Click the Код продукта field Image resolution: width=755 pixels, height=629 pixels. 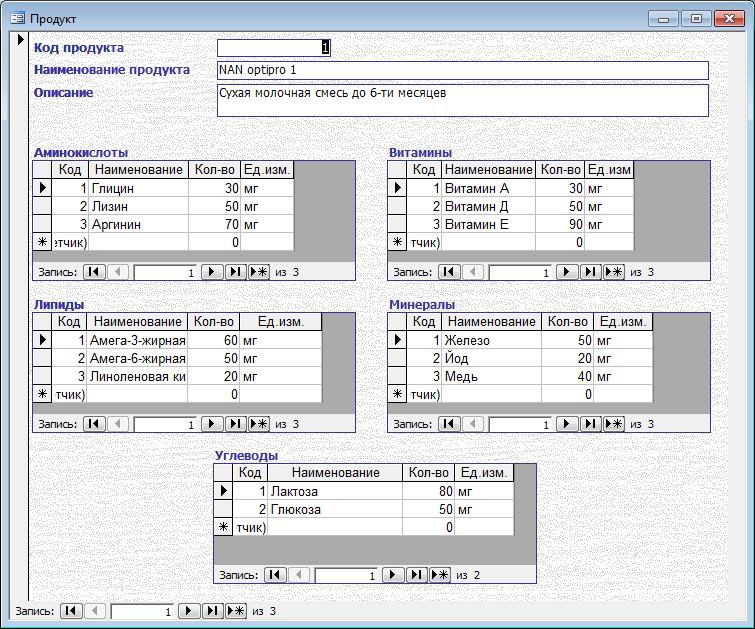(x=273, y=47)
